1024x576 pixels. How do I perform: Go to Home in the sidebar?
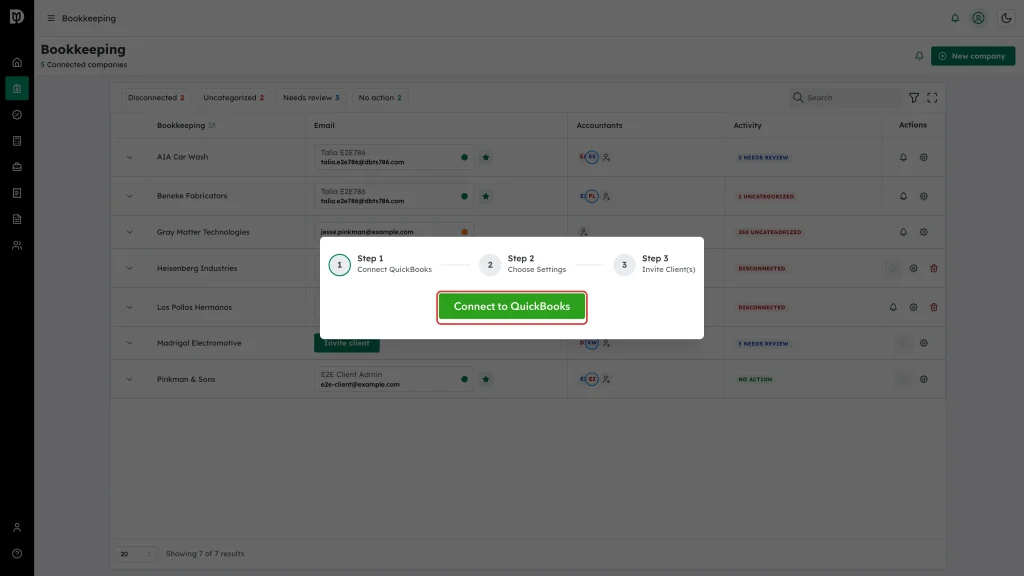click(x=17, y=63)
